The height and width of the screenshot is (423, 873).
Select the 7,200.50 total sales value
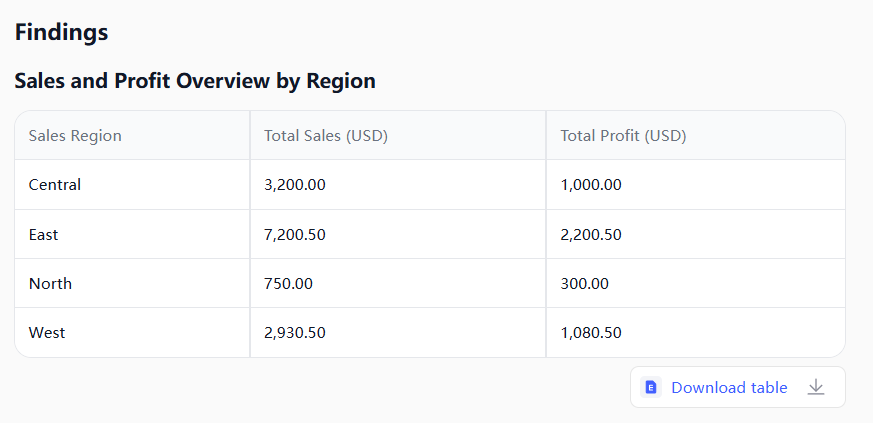click(x=295, y=234)
